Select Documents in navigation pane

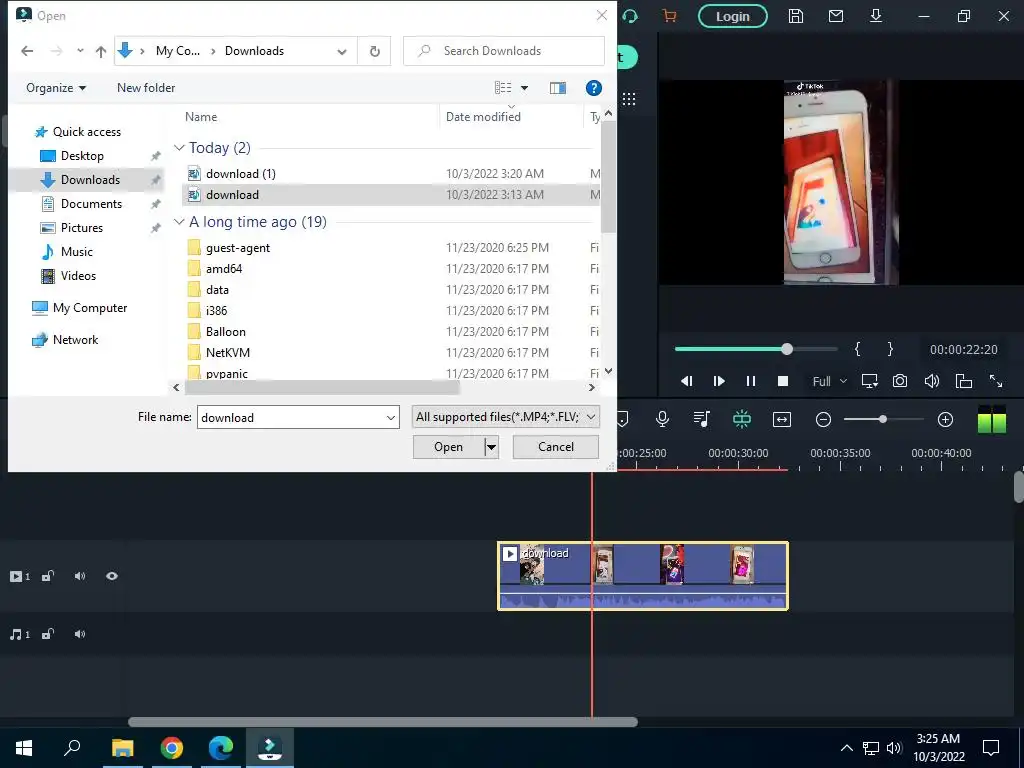91,204
